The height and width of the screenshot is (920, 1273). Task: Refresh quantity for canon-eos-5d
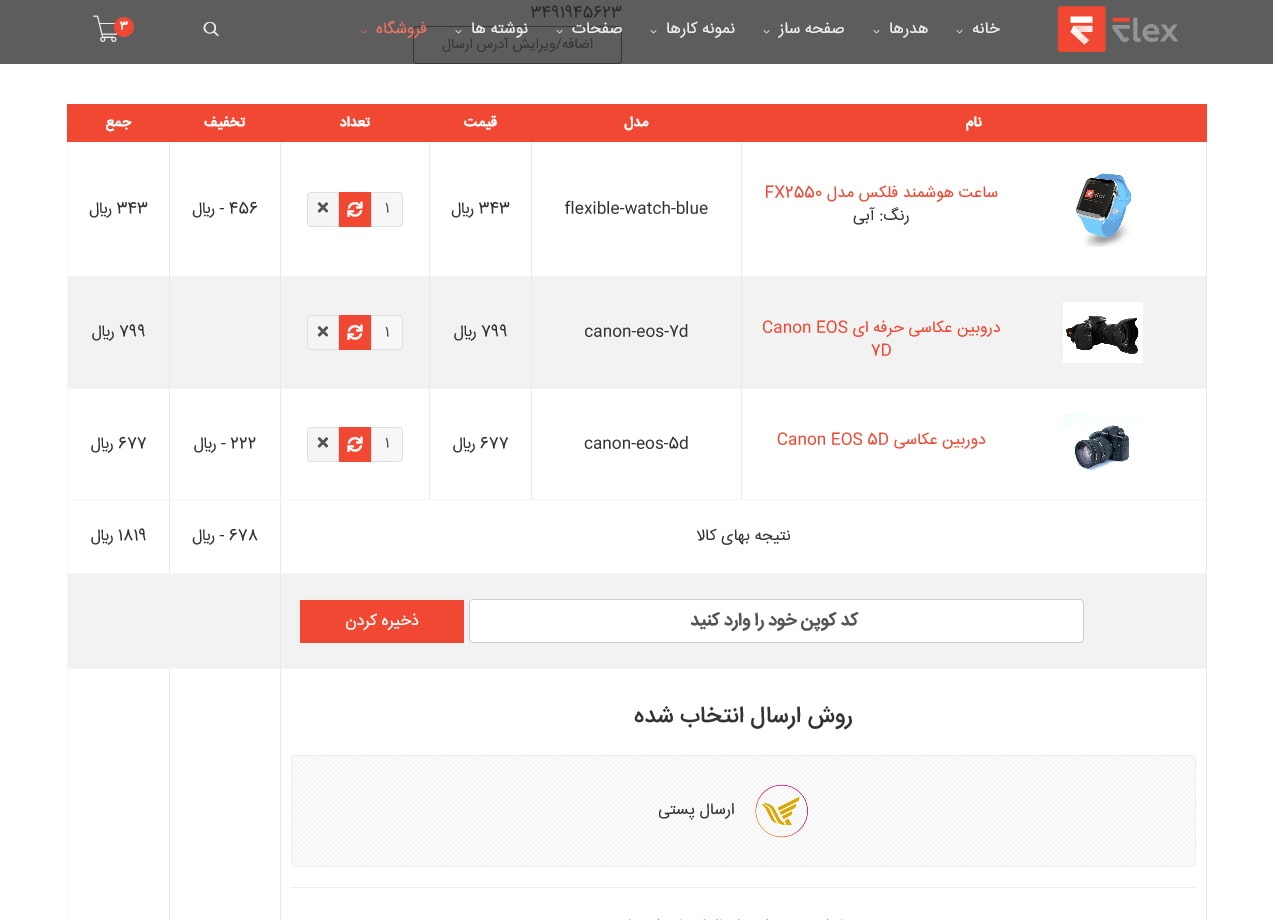[x=355, y=444]
